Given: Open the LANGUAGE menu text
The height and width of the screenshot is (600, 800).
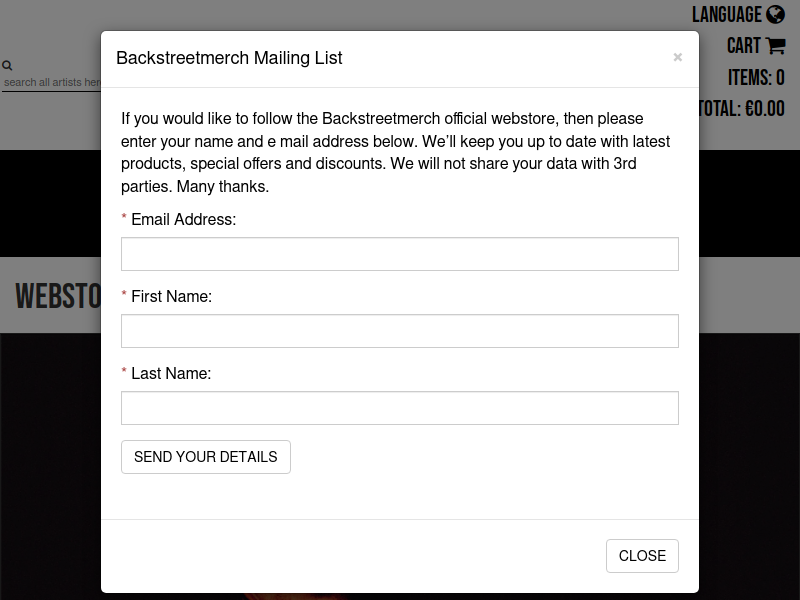Looking at the screenshot, I should pos(727,14).
